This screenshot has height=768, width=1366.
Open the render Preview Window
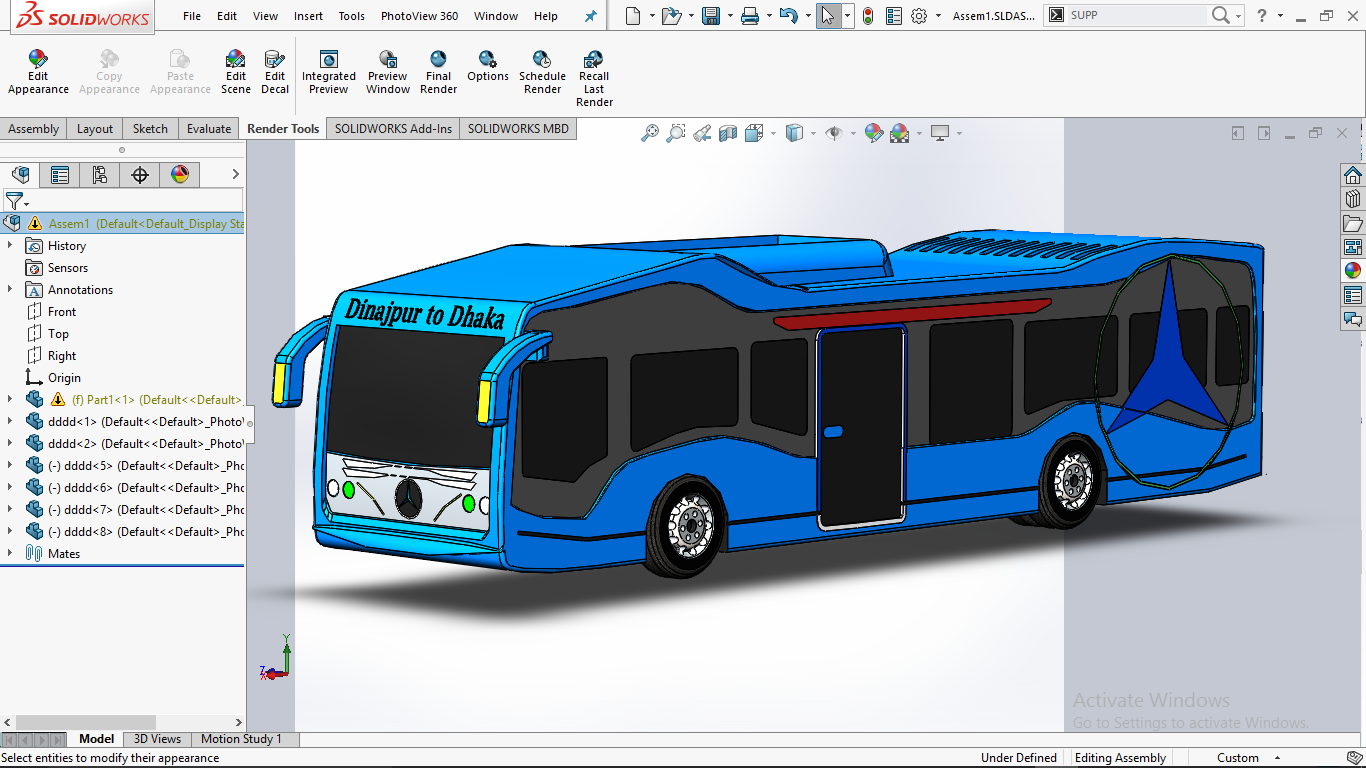[388, 72]
